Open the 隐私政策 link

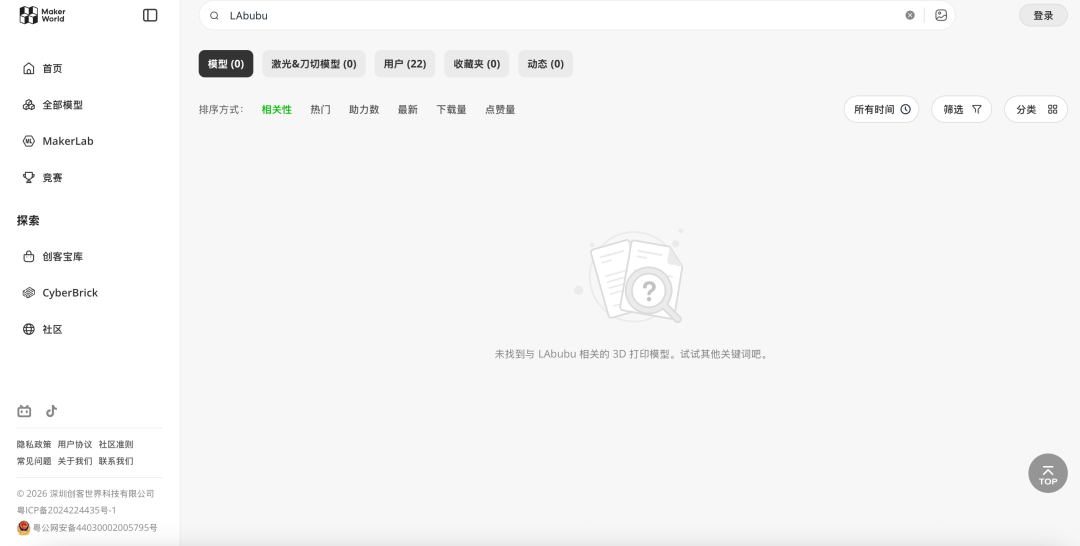(34, 444)
